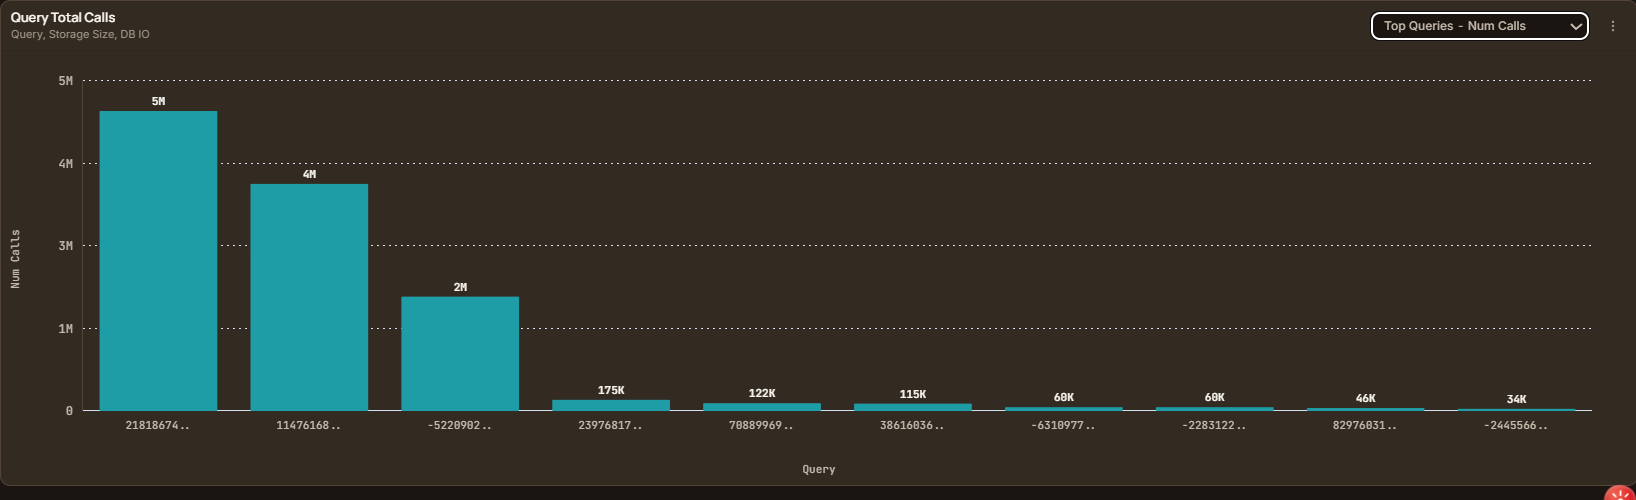This screenshot has height=500, width=1636.
Task: Click the x-axis label 38616036..
Action: click(x=913, y=426)
